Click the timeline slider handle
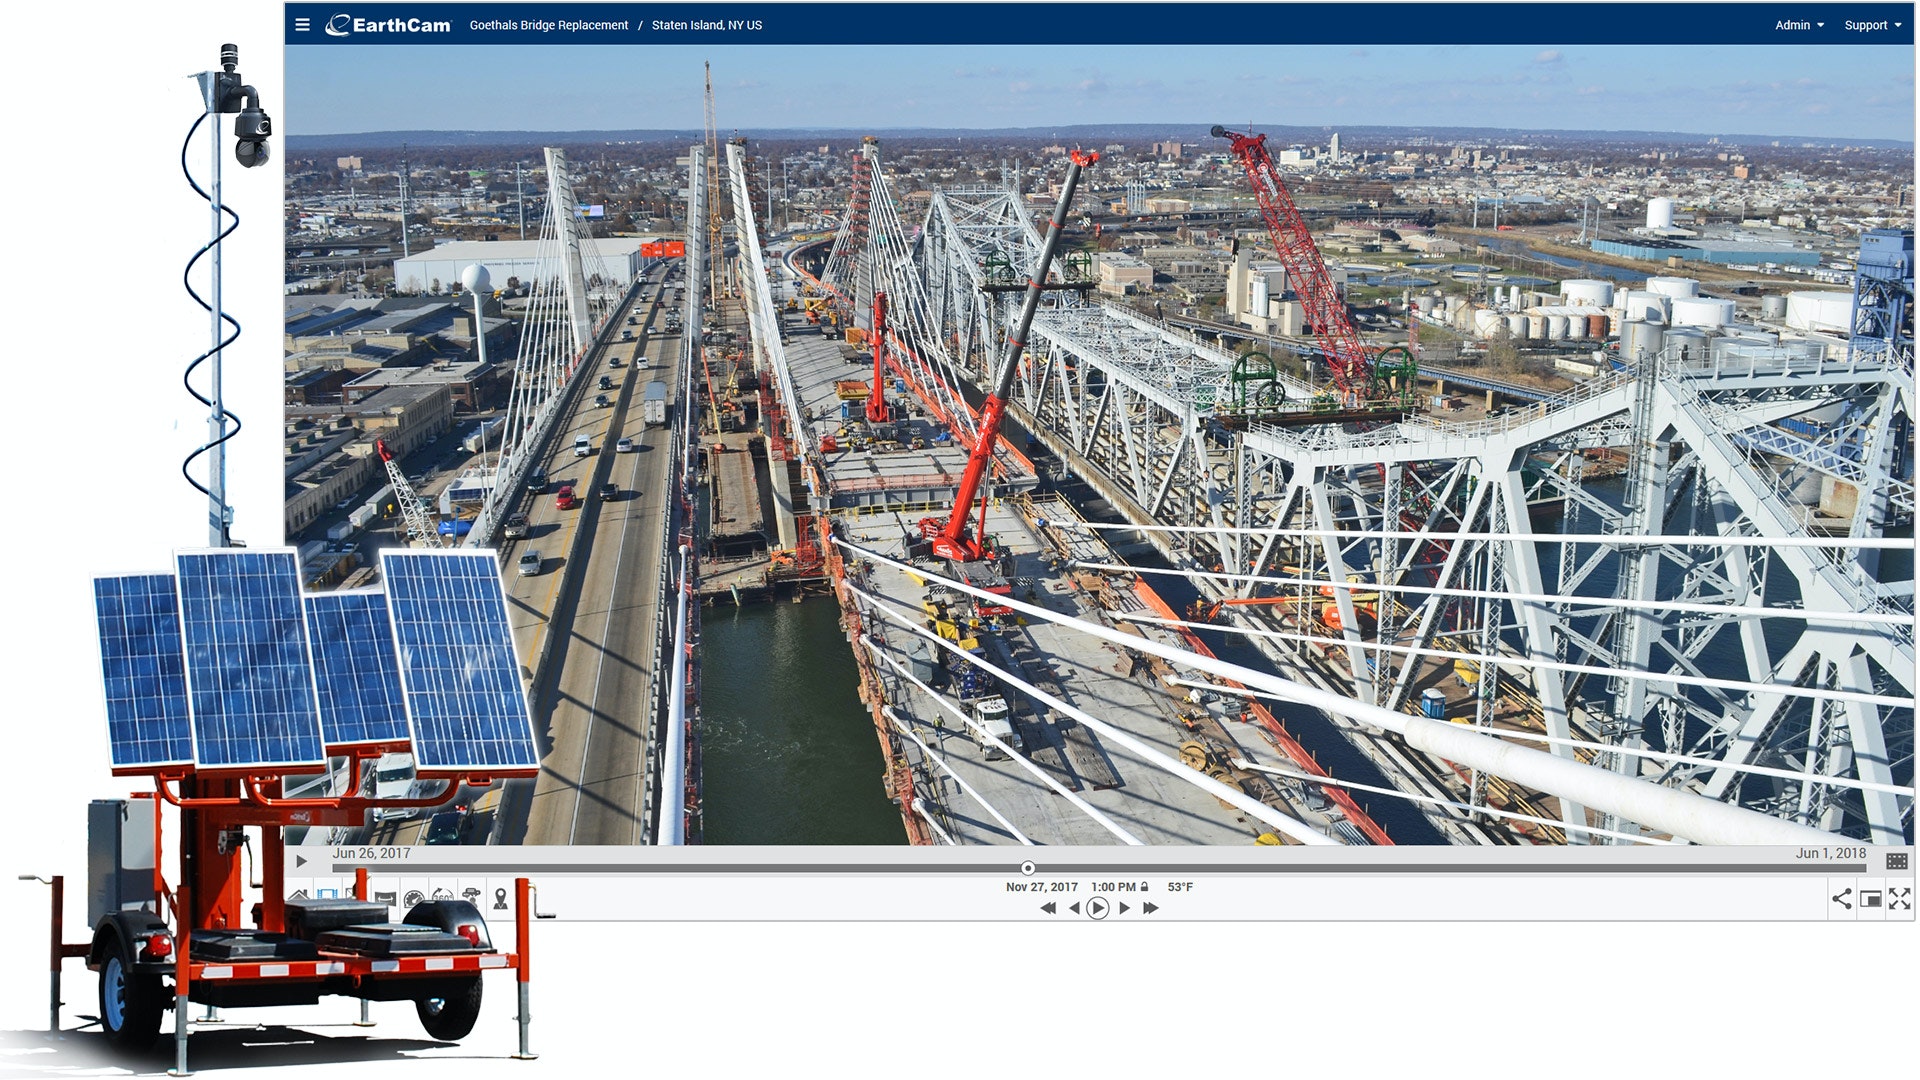The width and height of the screenshot is (1920, 1080). pos(1028,868)
